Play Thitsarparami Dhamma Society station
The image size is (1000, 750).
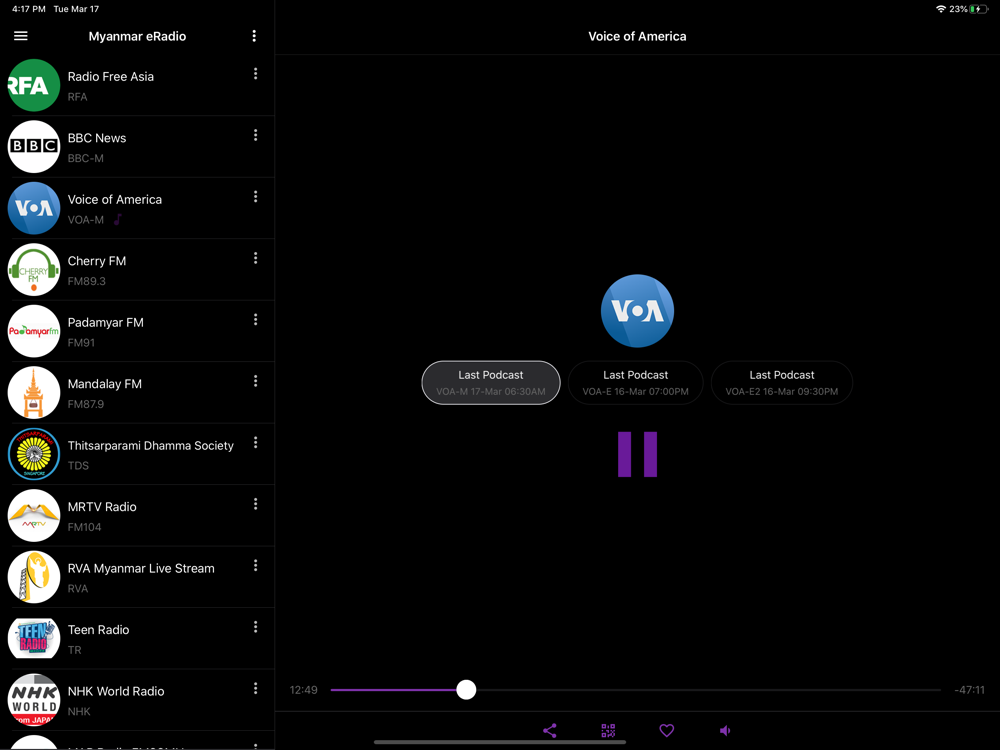coord(137,454)
